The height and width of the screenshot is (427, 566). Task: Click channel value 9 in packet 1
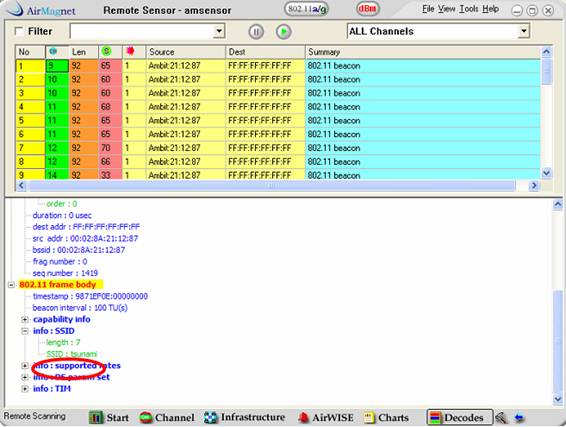point(57,66)
